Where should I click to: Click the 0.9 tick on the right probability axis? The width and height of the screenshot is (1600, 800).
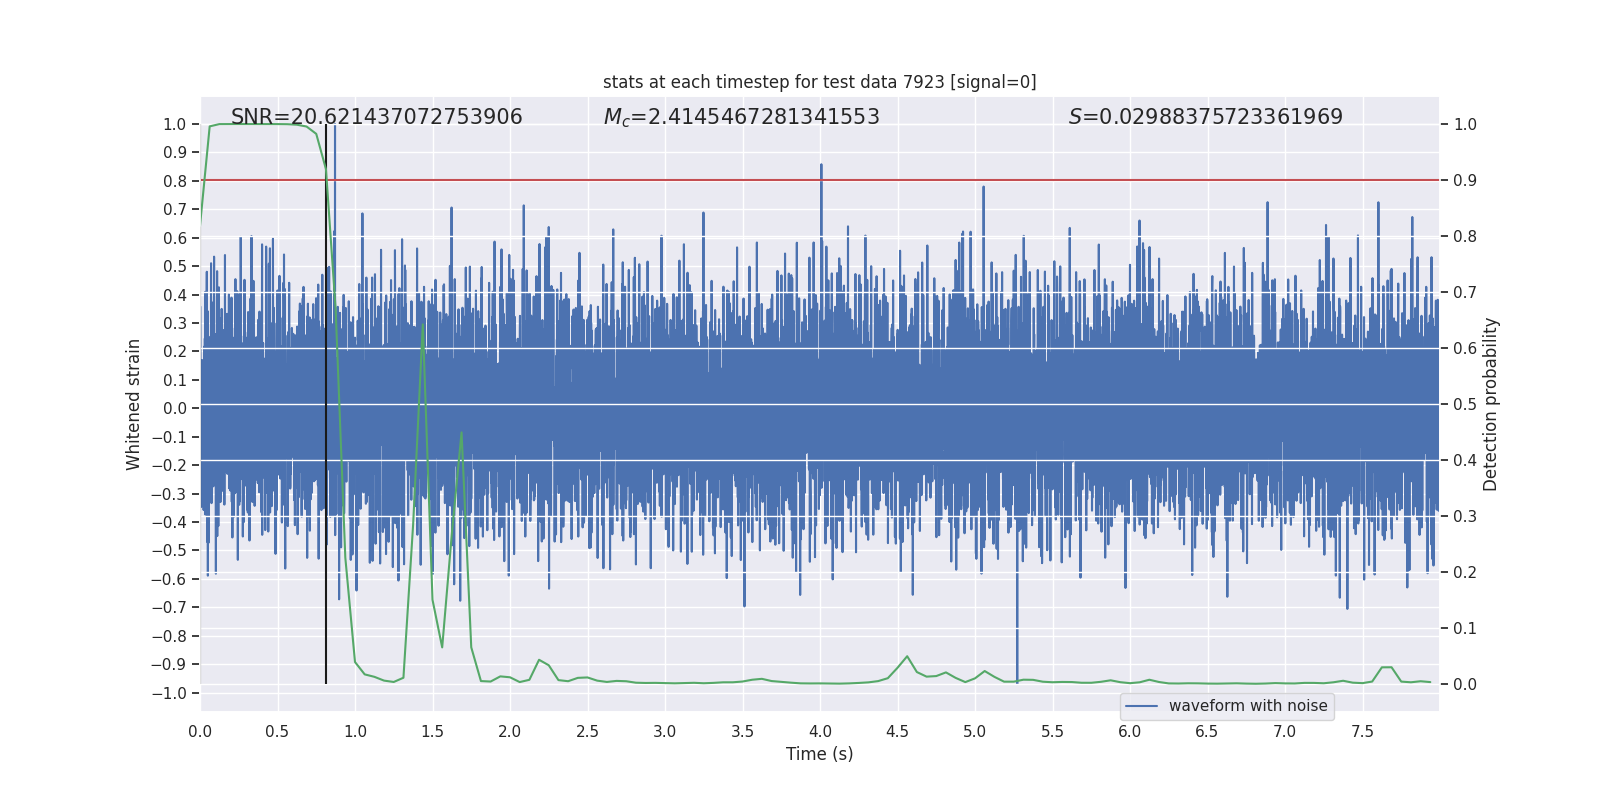click(x=1465, y=181)
